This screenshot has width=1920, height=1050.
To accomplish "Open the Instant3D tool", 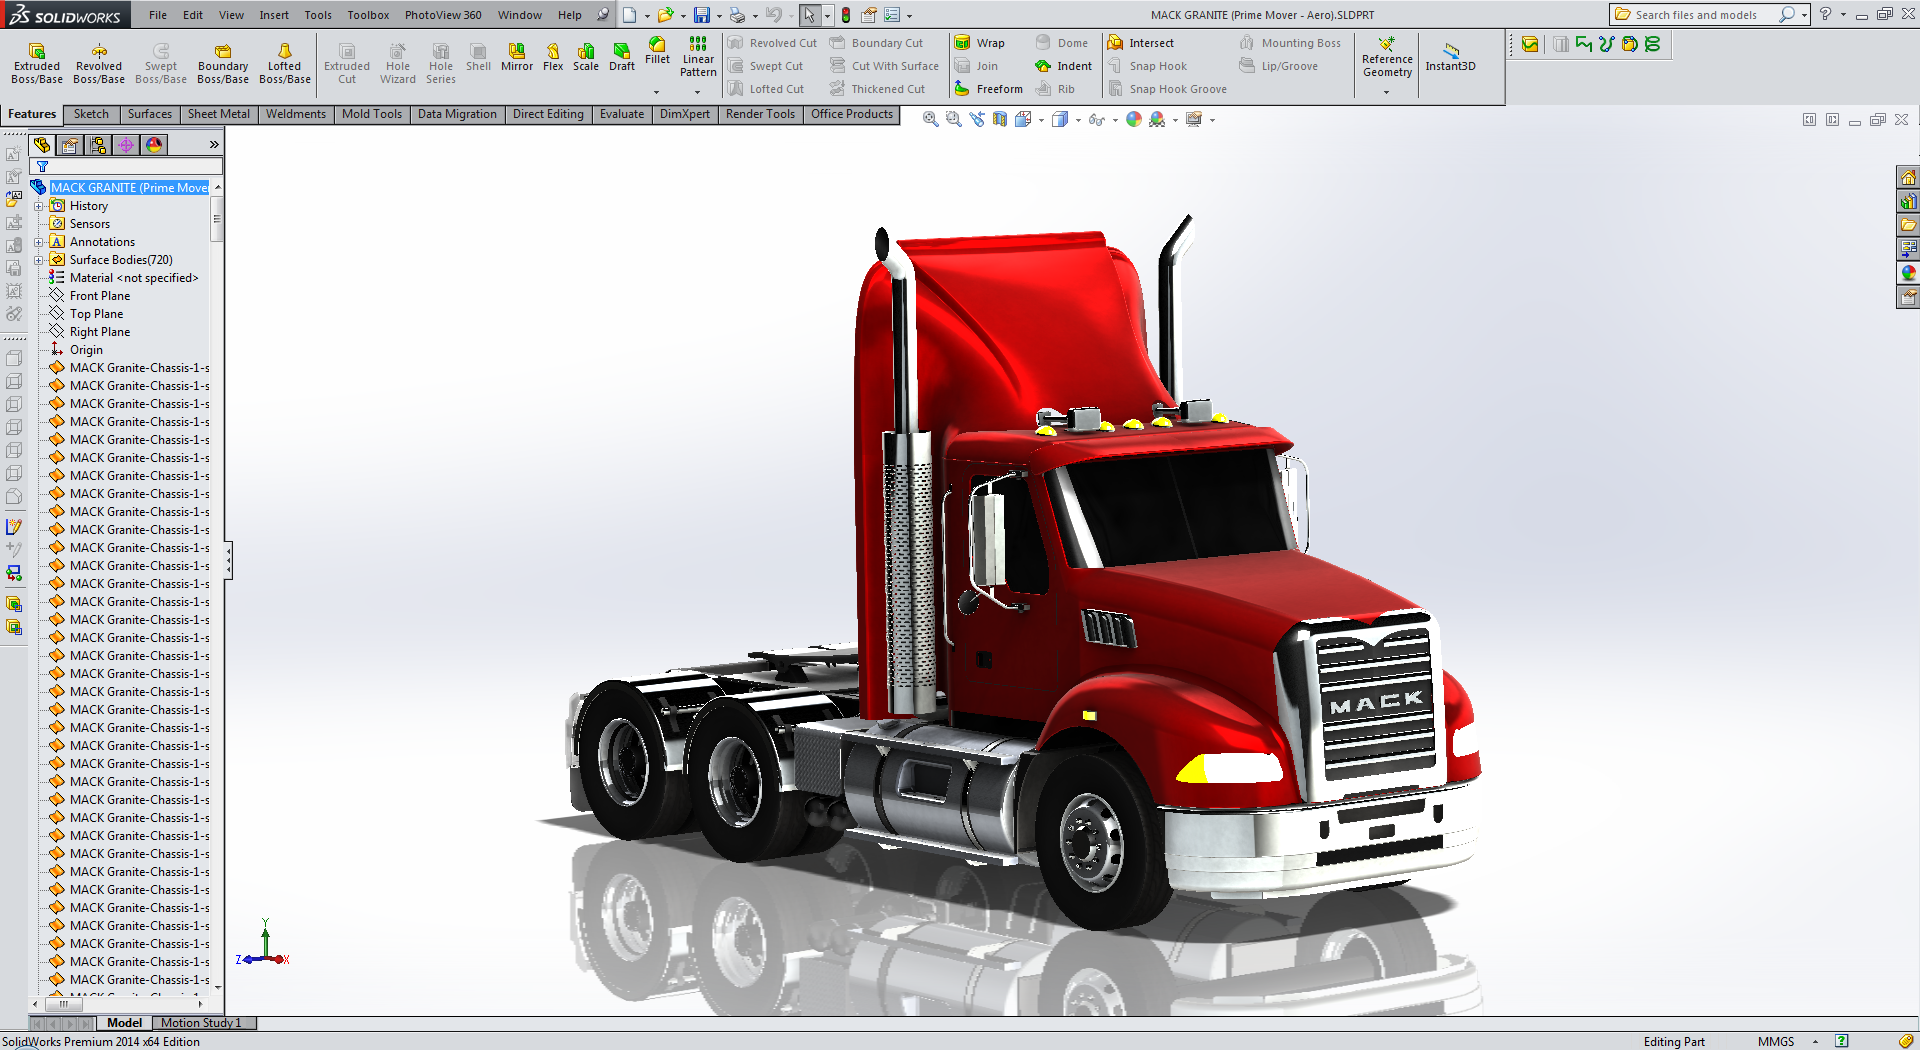I will 1451,57.
